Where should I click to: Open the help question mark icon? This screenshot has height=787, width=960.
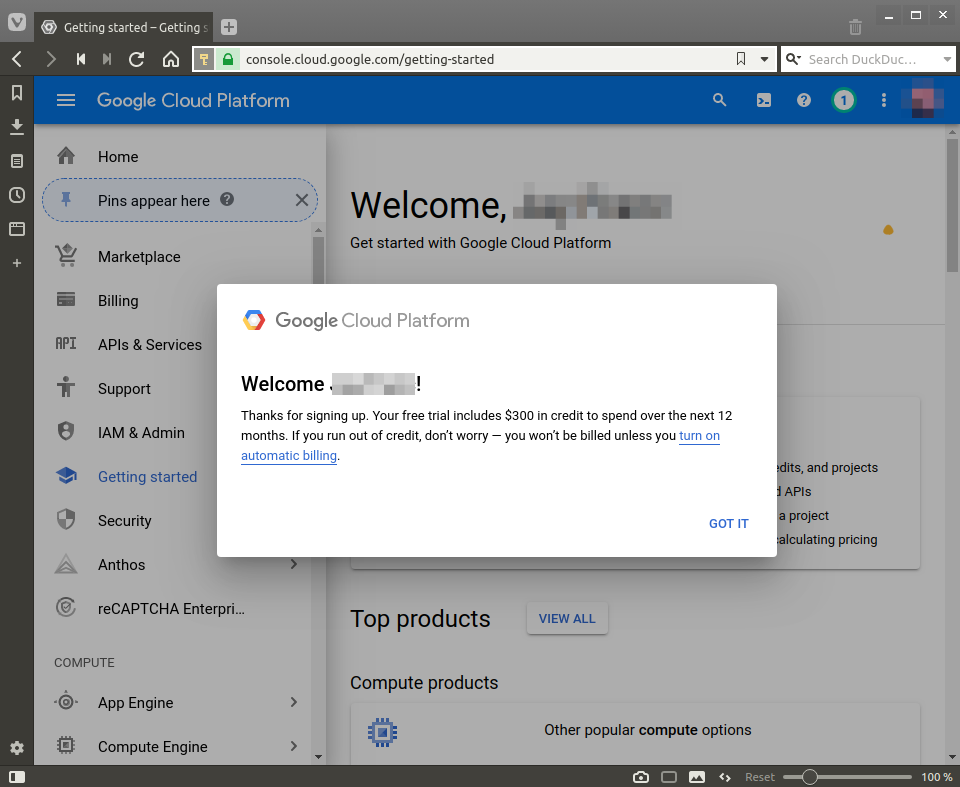coord(803,100)
